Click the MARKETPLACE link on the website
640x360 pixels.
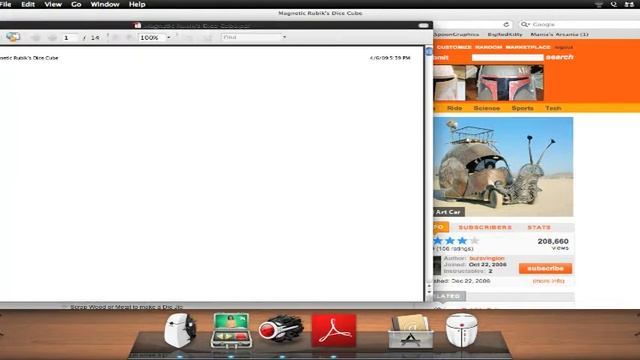528,47
